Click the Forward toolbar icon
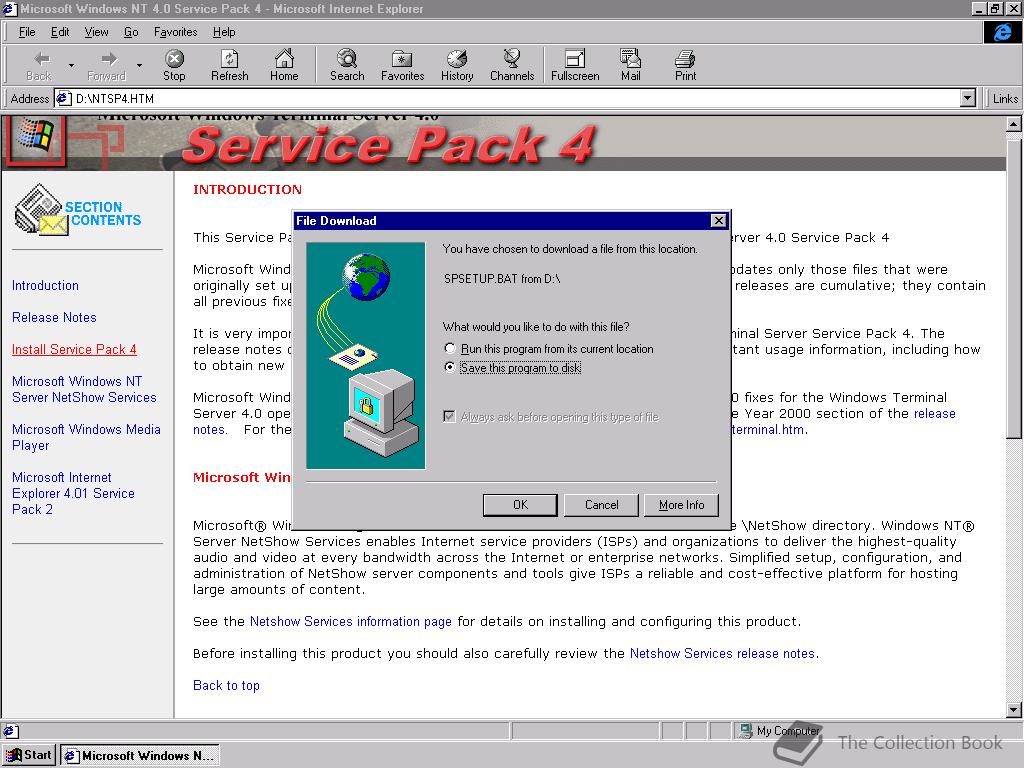1024x768 pixels. point(106,65)
